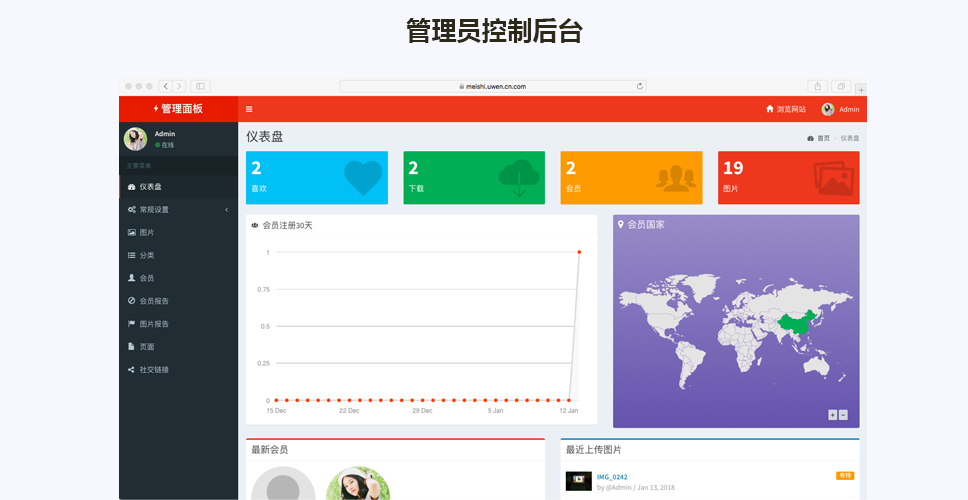Viewport: 968px width, 500px height.
Task: Click the browser address bar
Action: (492, 86)
